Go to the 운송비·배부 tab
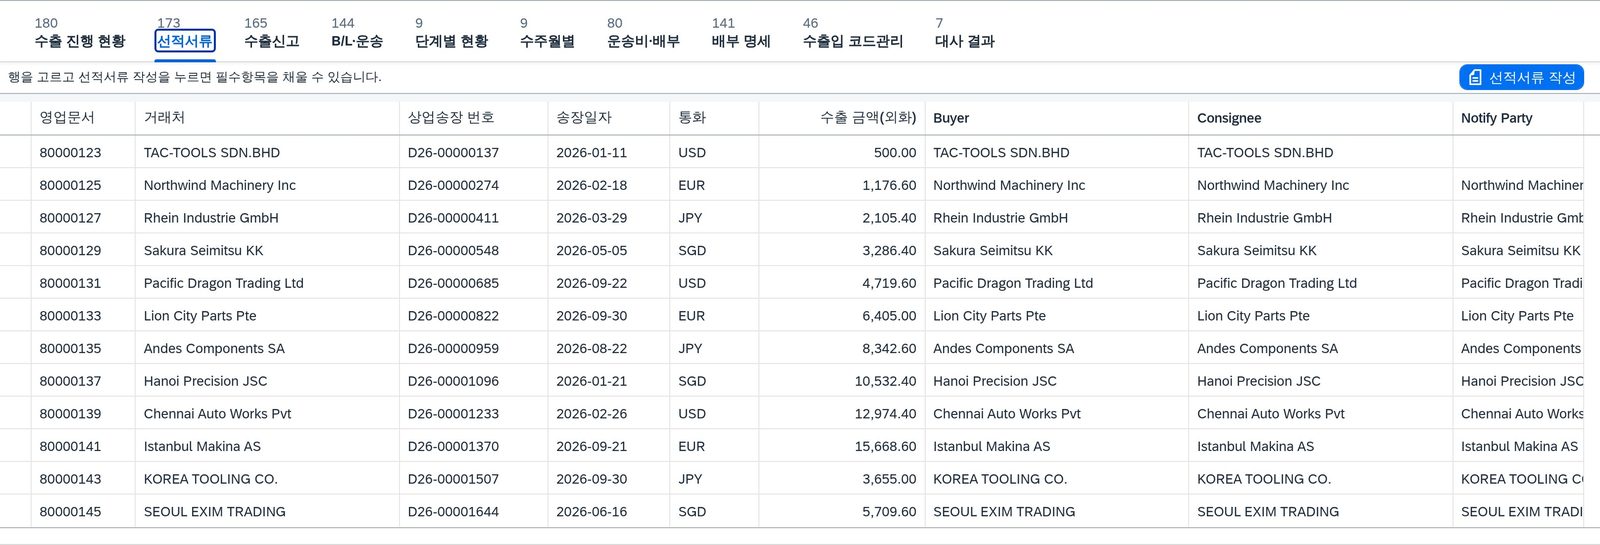1600x545 pixels. pos(643,33)
